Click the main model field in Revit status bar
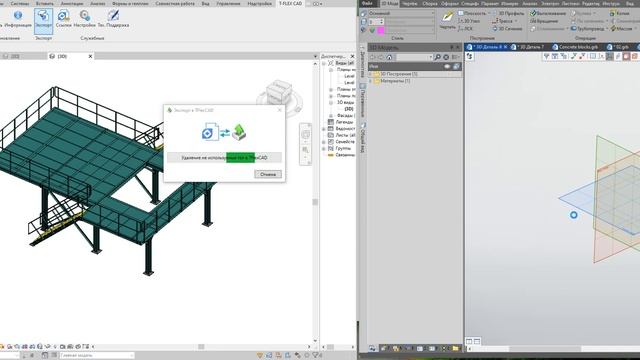 (x=97, y=356)
